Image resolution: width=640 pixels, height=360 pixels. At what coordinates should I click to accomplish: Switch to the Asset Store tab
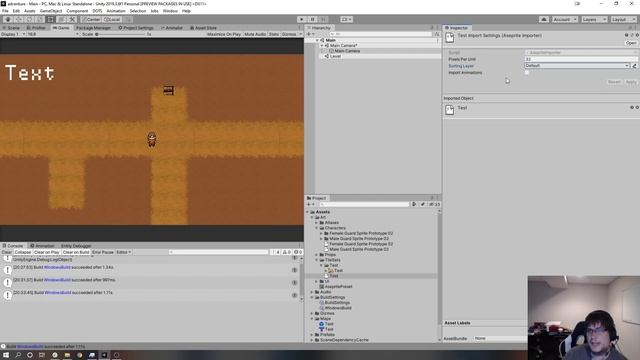(203, 28)
